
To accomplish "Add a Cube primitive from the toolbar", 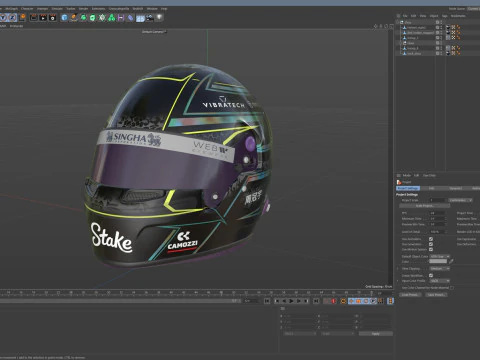I will [64, 18].
